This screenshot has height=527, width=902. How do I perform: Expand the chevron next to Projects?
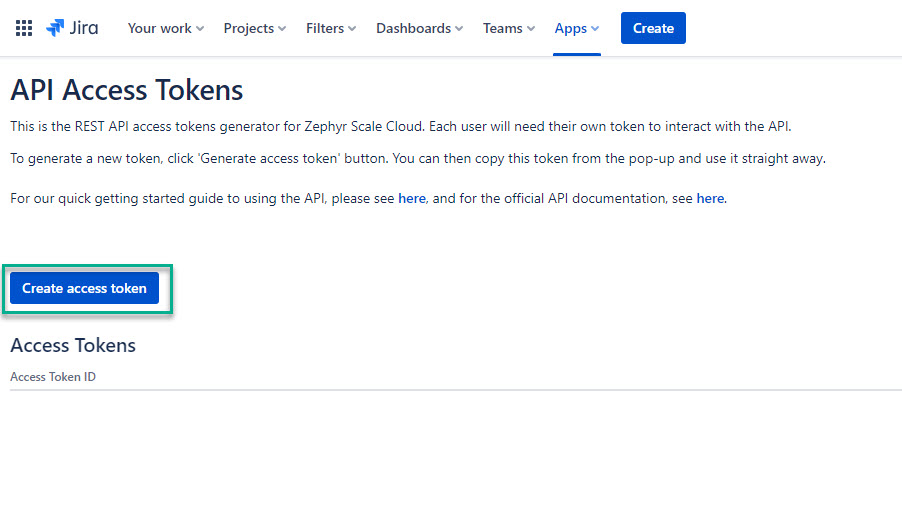282,29
